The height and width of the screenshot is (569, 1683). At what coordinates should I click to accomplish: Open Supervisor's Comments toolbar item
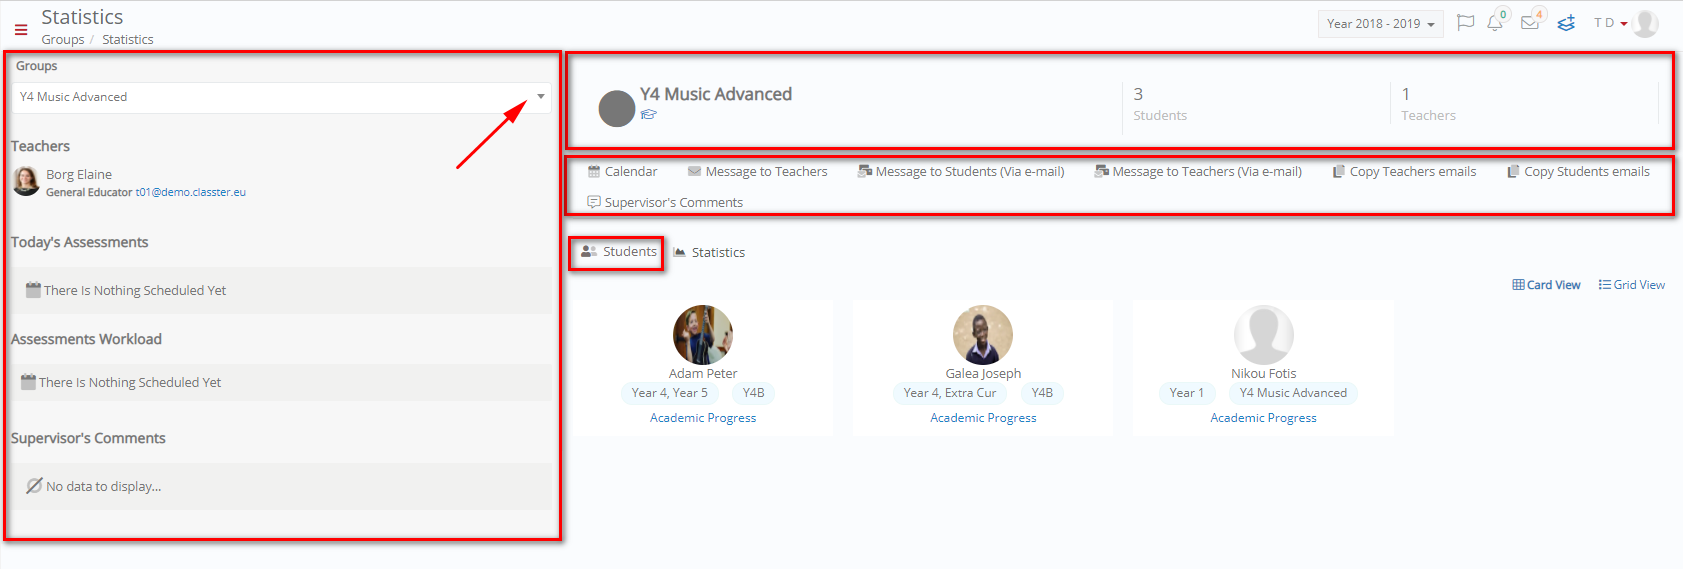pyautogui.click(x=665, y=203)
